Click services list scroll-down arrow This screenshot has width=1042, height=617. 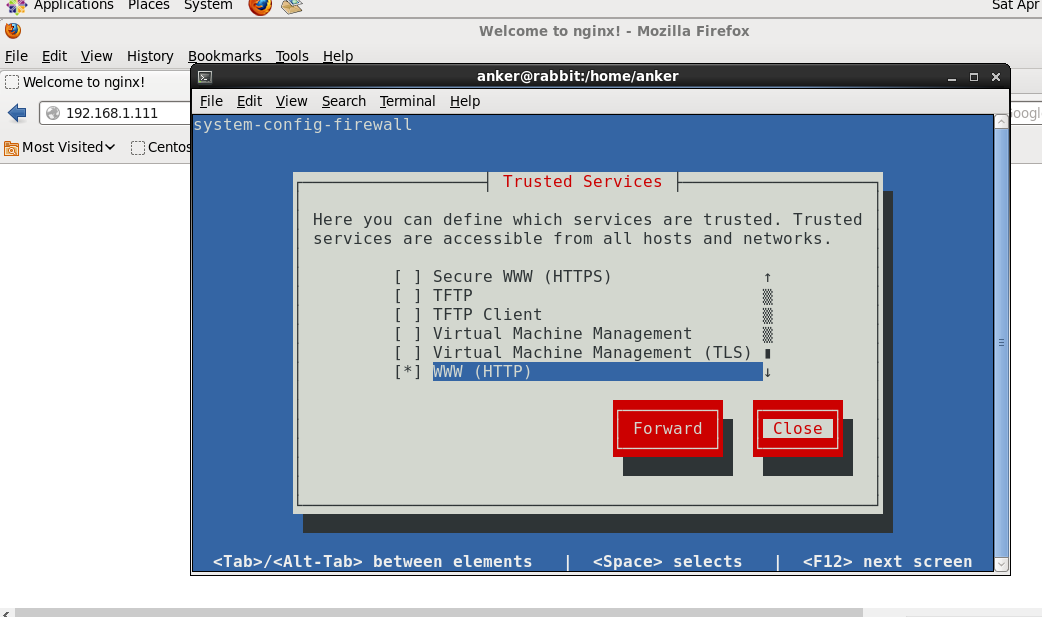(x=768, y=372)
